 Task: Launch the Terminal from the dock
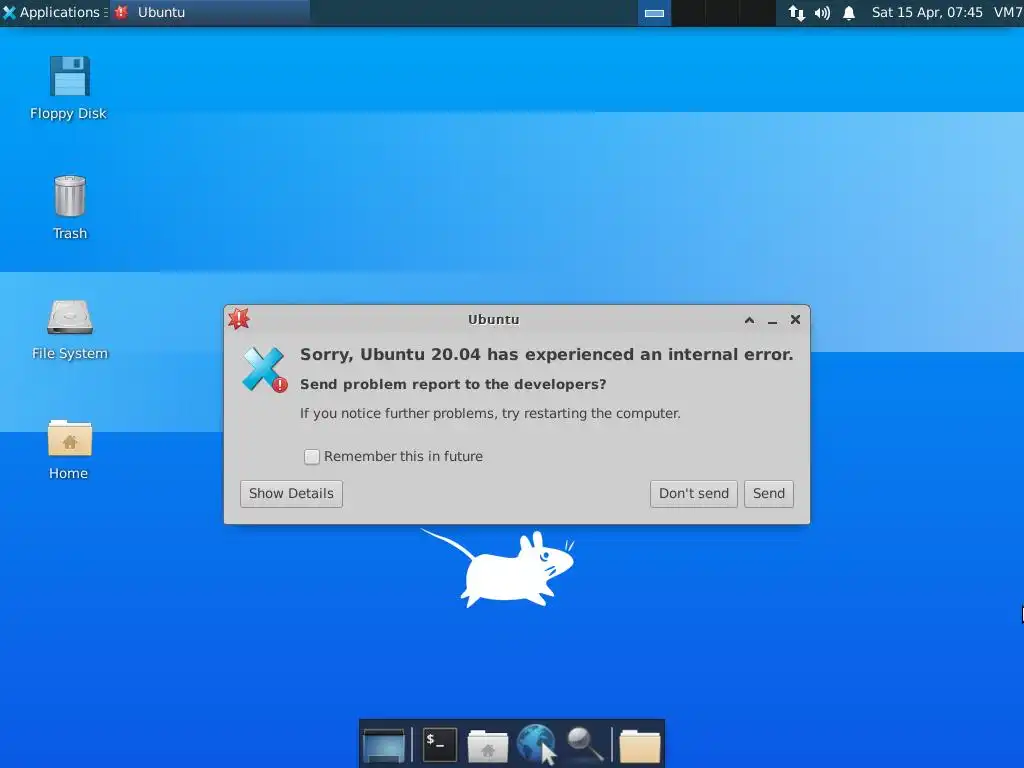pyautogui.click(x=440, y=744)
